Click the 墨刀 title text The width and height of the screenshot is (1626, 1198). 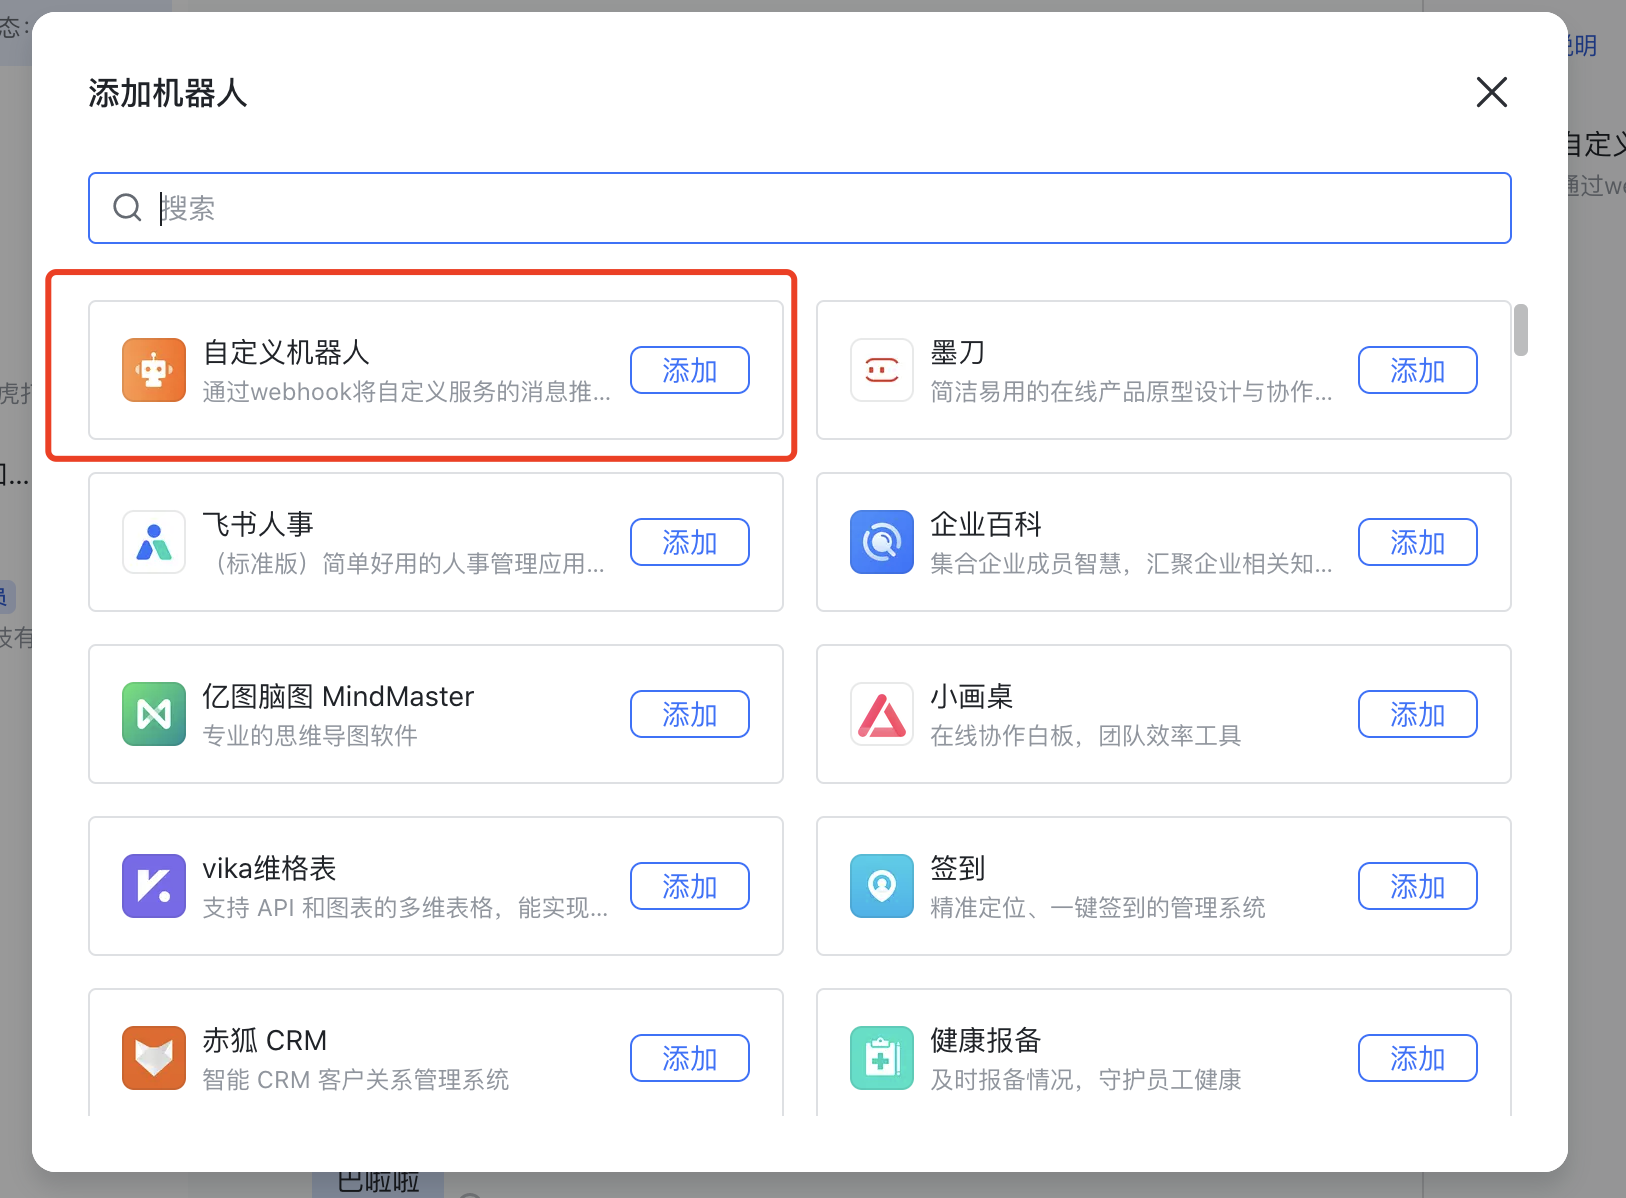(958, 352)
